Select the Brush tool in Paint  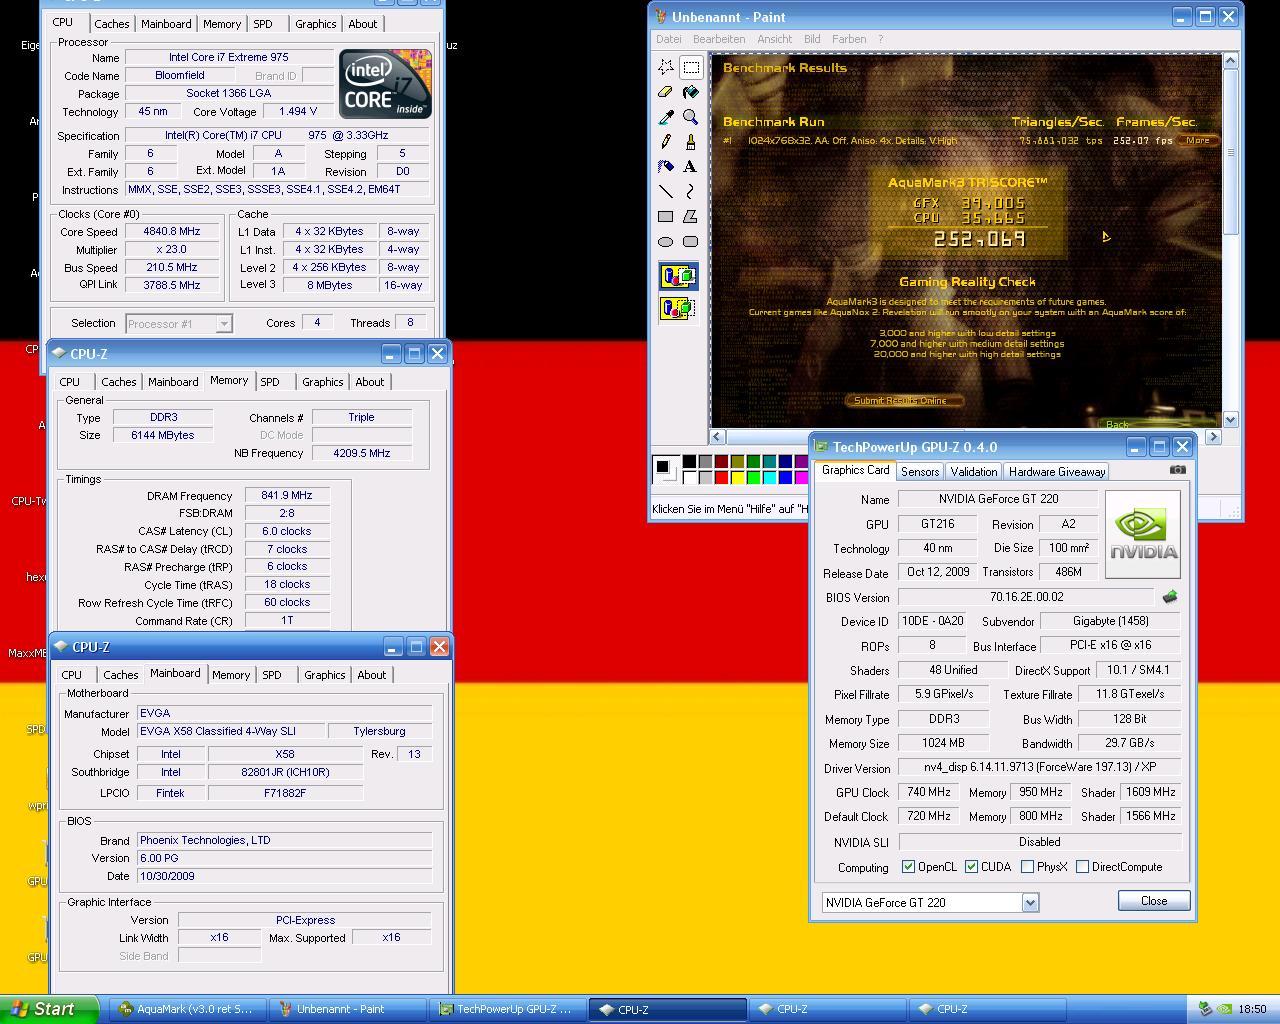[x=691, y=142]
